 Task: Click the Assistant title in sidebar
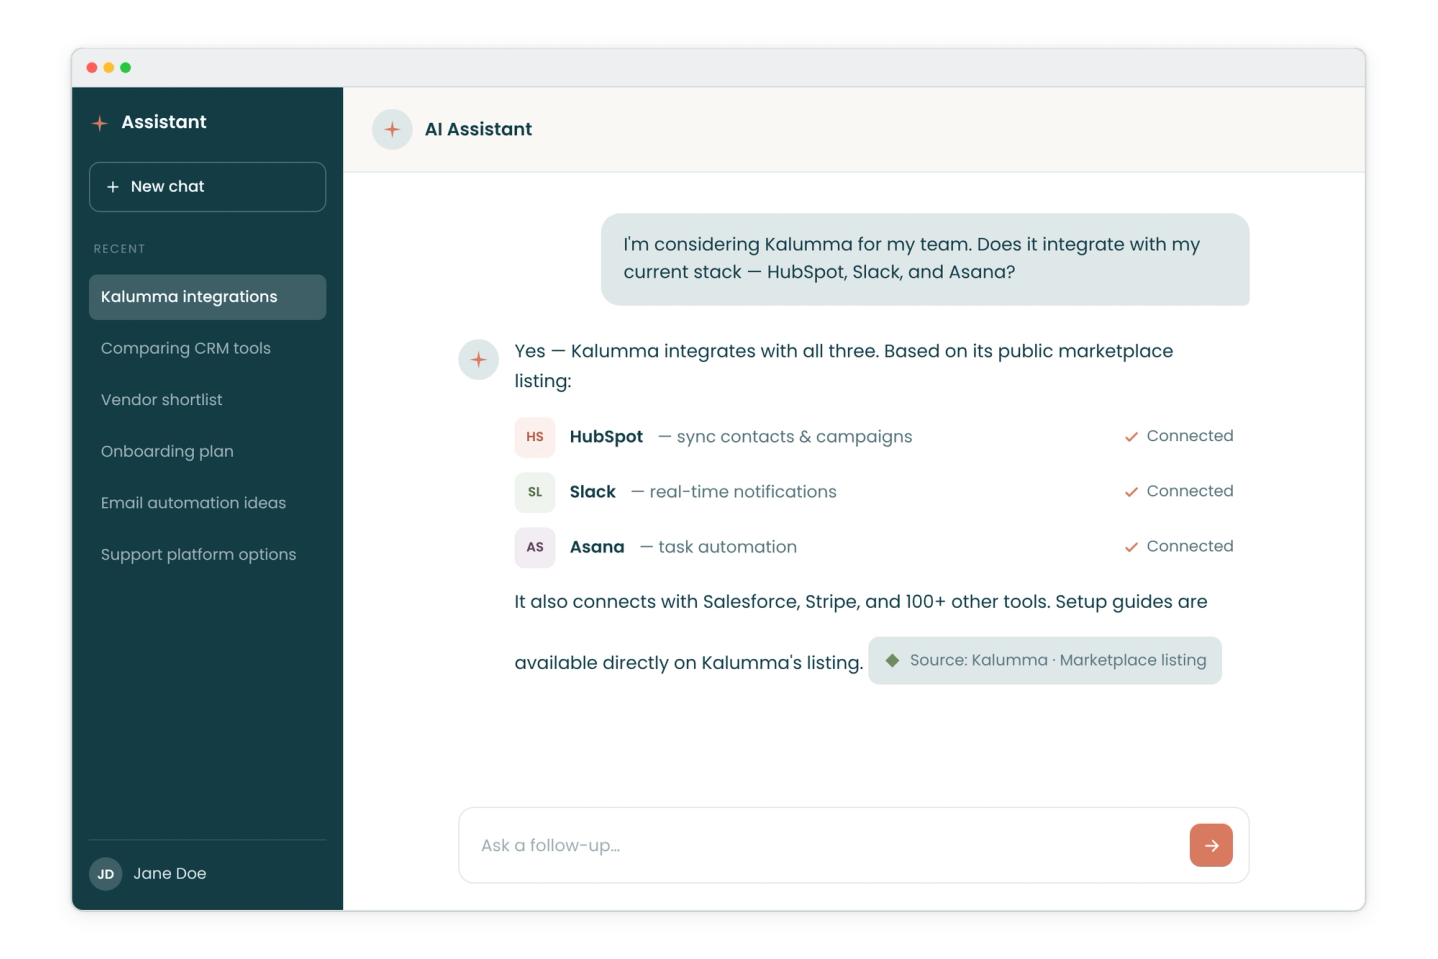click(164, 122)
